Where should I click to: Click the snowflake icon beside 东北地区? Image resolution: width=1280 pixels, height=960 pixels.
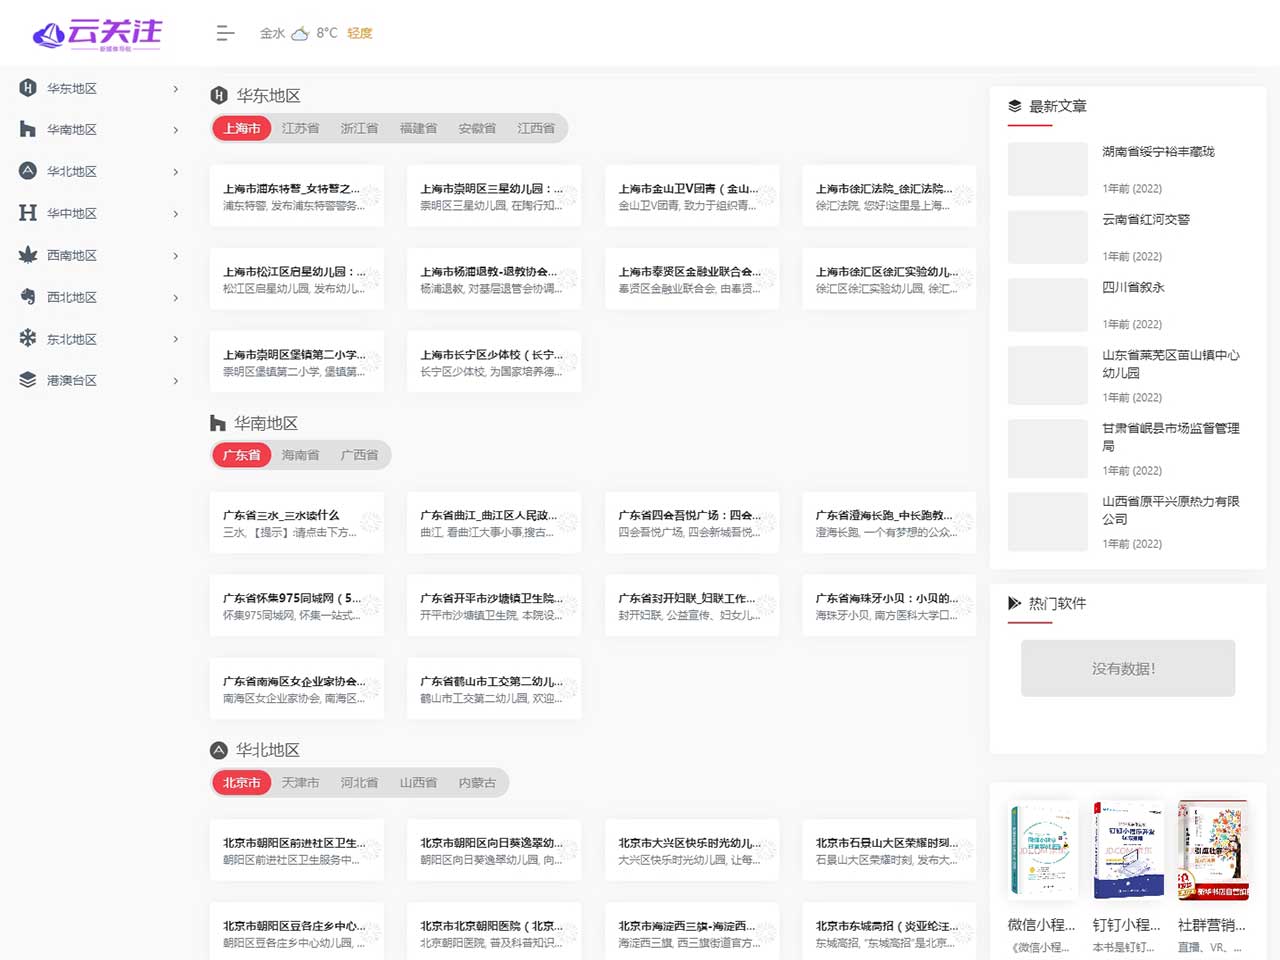point(27,338)
